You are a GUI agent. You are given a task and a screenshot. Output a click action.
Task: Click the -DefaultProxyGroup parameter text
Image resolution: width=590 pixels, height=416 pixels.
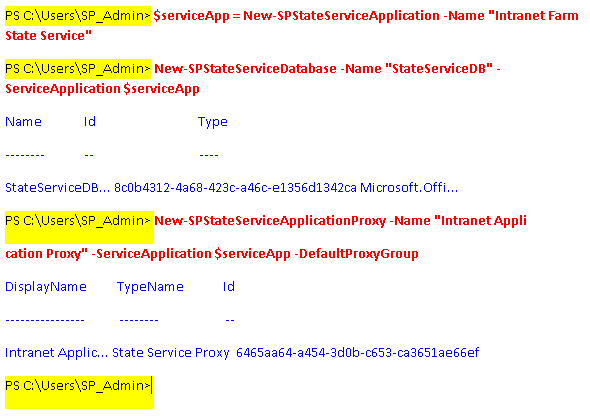coord(356,254)
